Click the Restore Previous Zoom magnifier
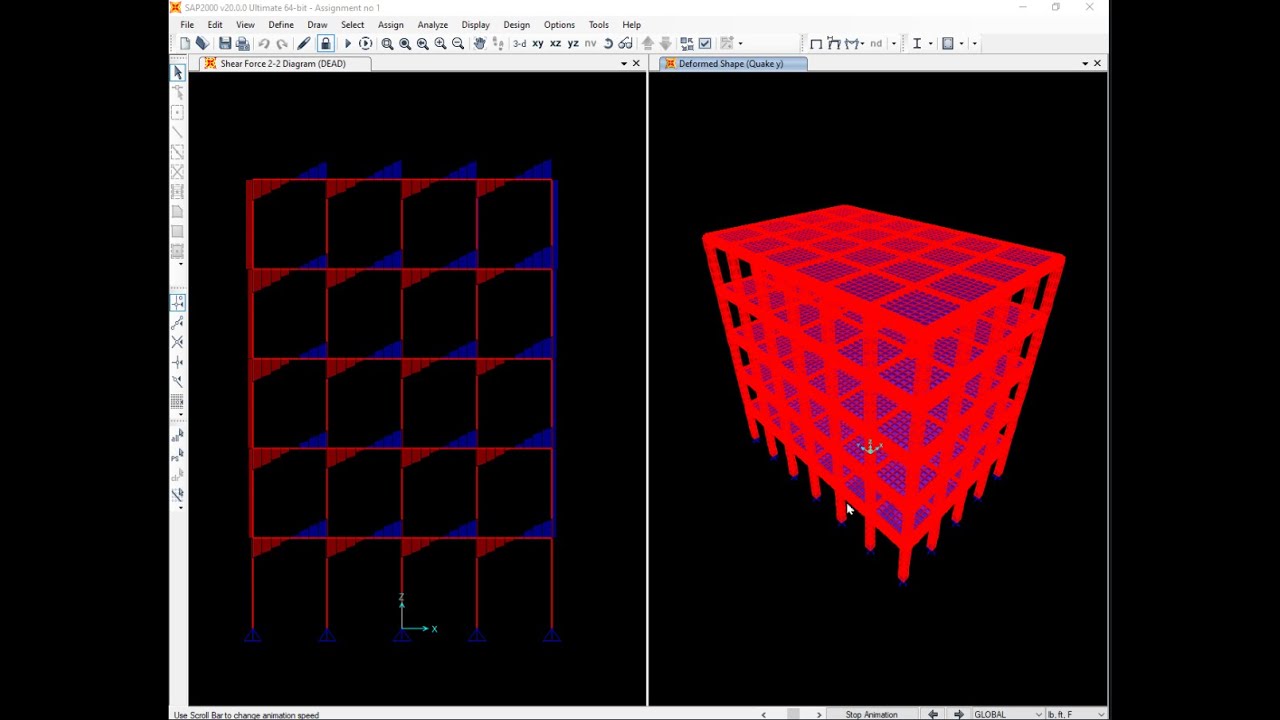Image resolution: width=1280 pixels, height=720 pixels. tap(422, 43)
